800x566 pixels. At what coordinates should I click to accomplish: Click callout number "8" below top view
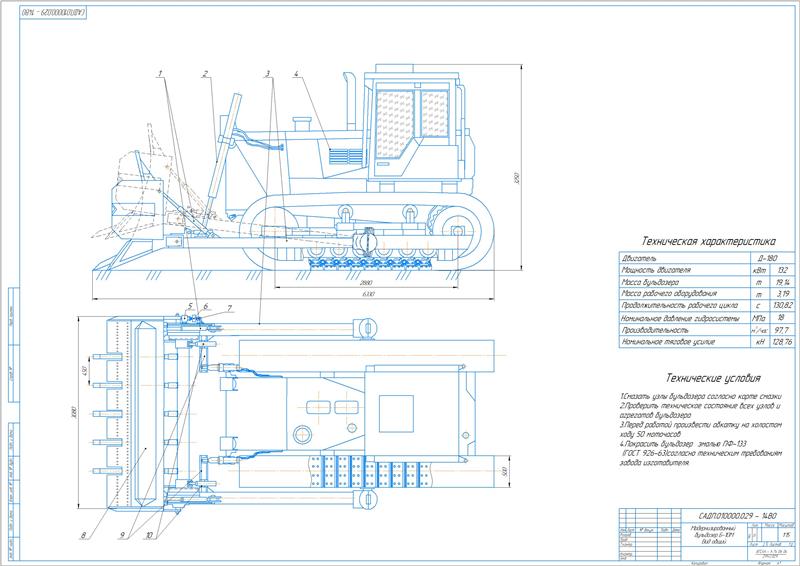[83, 536]
